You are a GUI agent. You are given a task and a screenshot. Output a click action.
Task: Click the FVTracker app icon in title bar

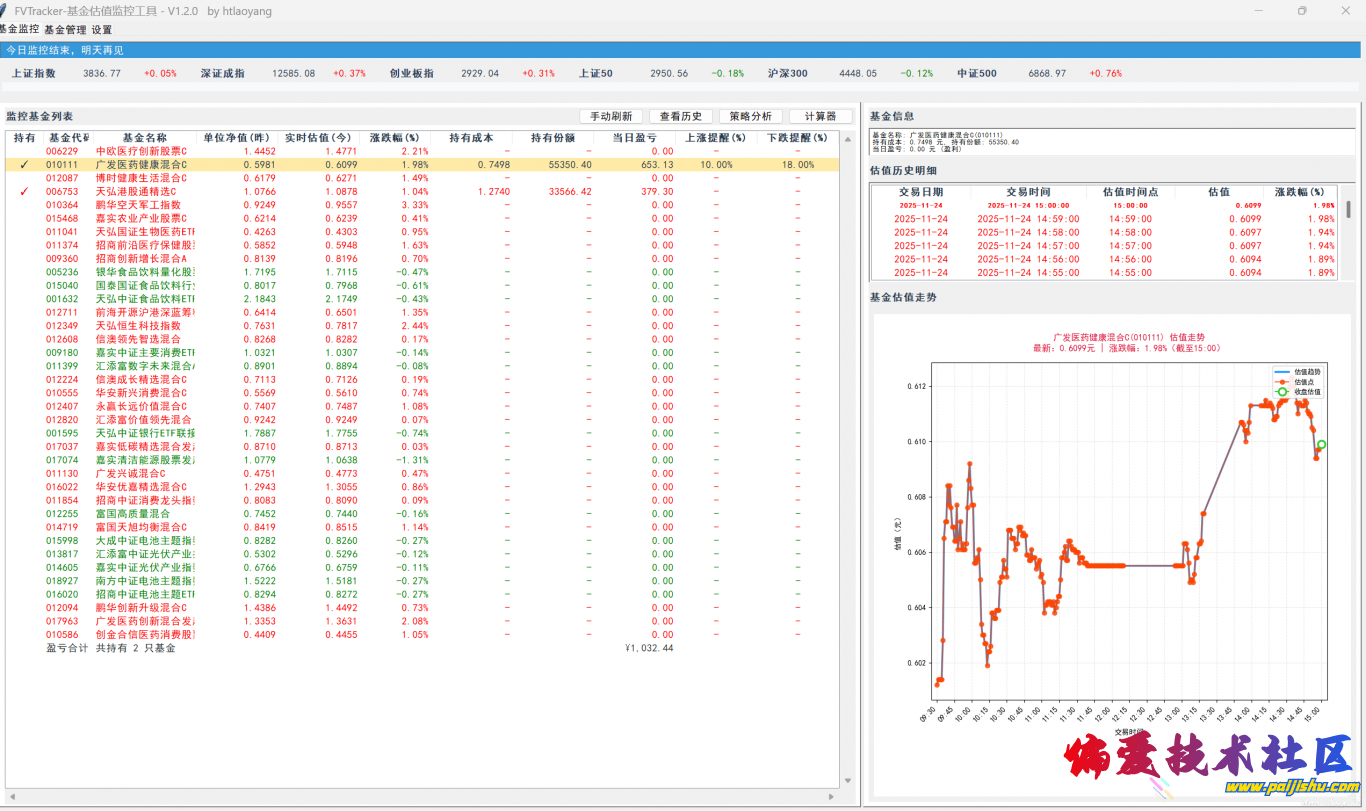[5, 10]
